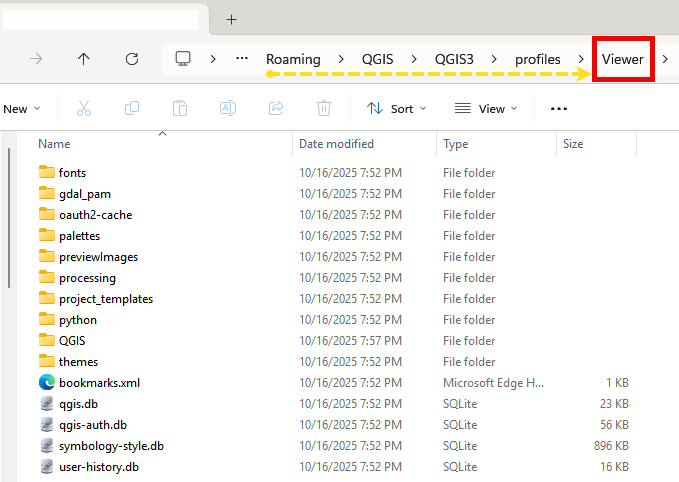
Task: Click the Rename icon
Action: click(x=228, y=108)
